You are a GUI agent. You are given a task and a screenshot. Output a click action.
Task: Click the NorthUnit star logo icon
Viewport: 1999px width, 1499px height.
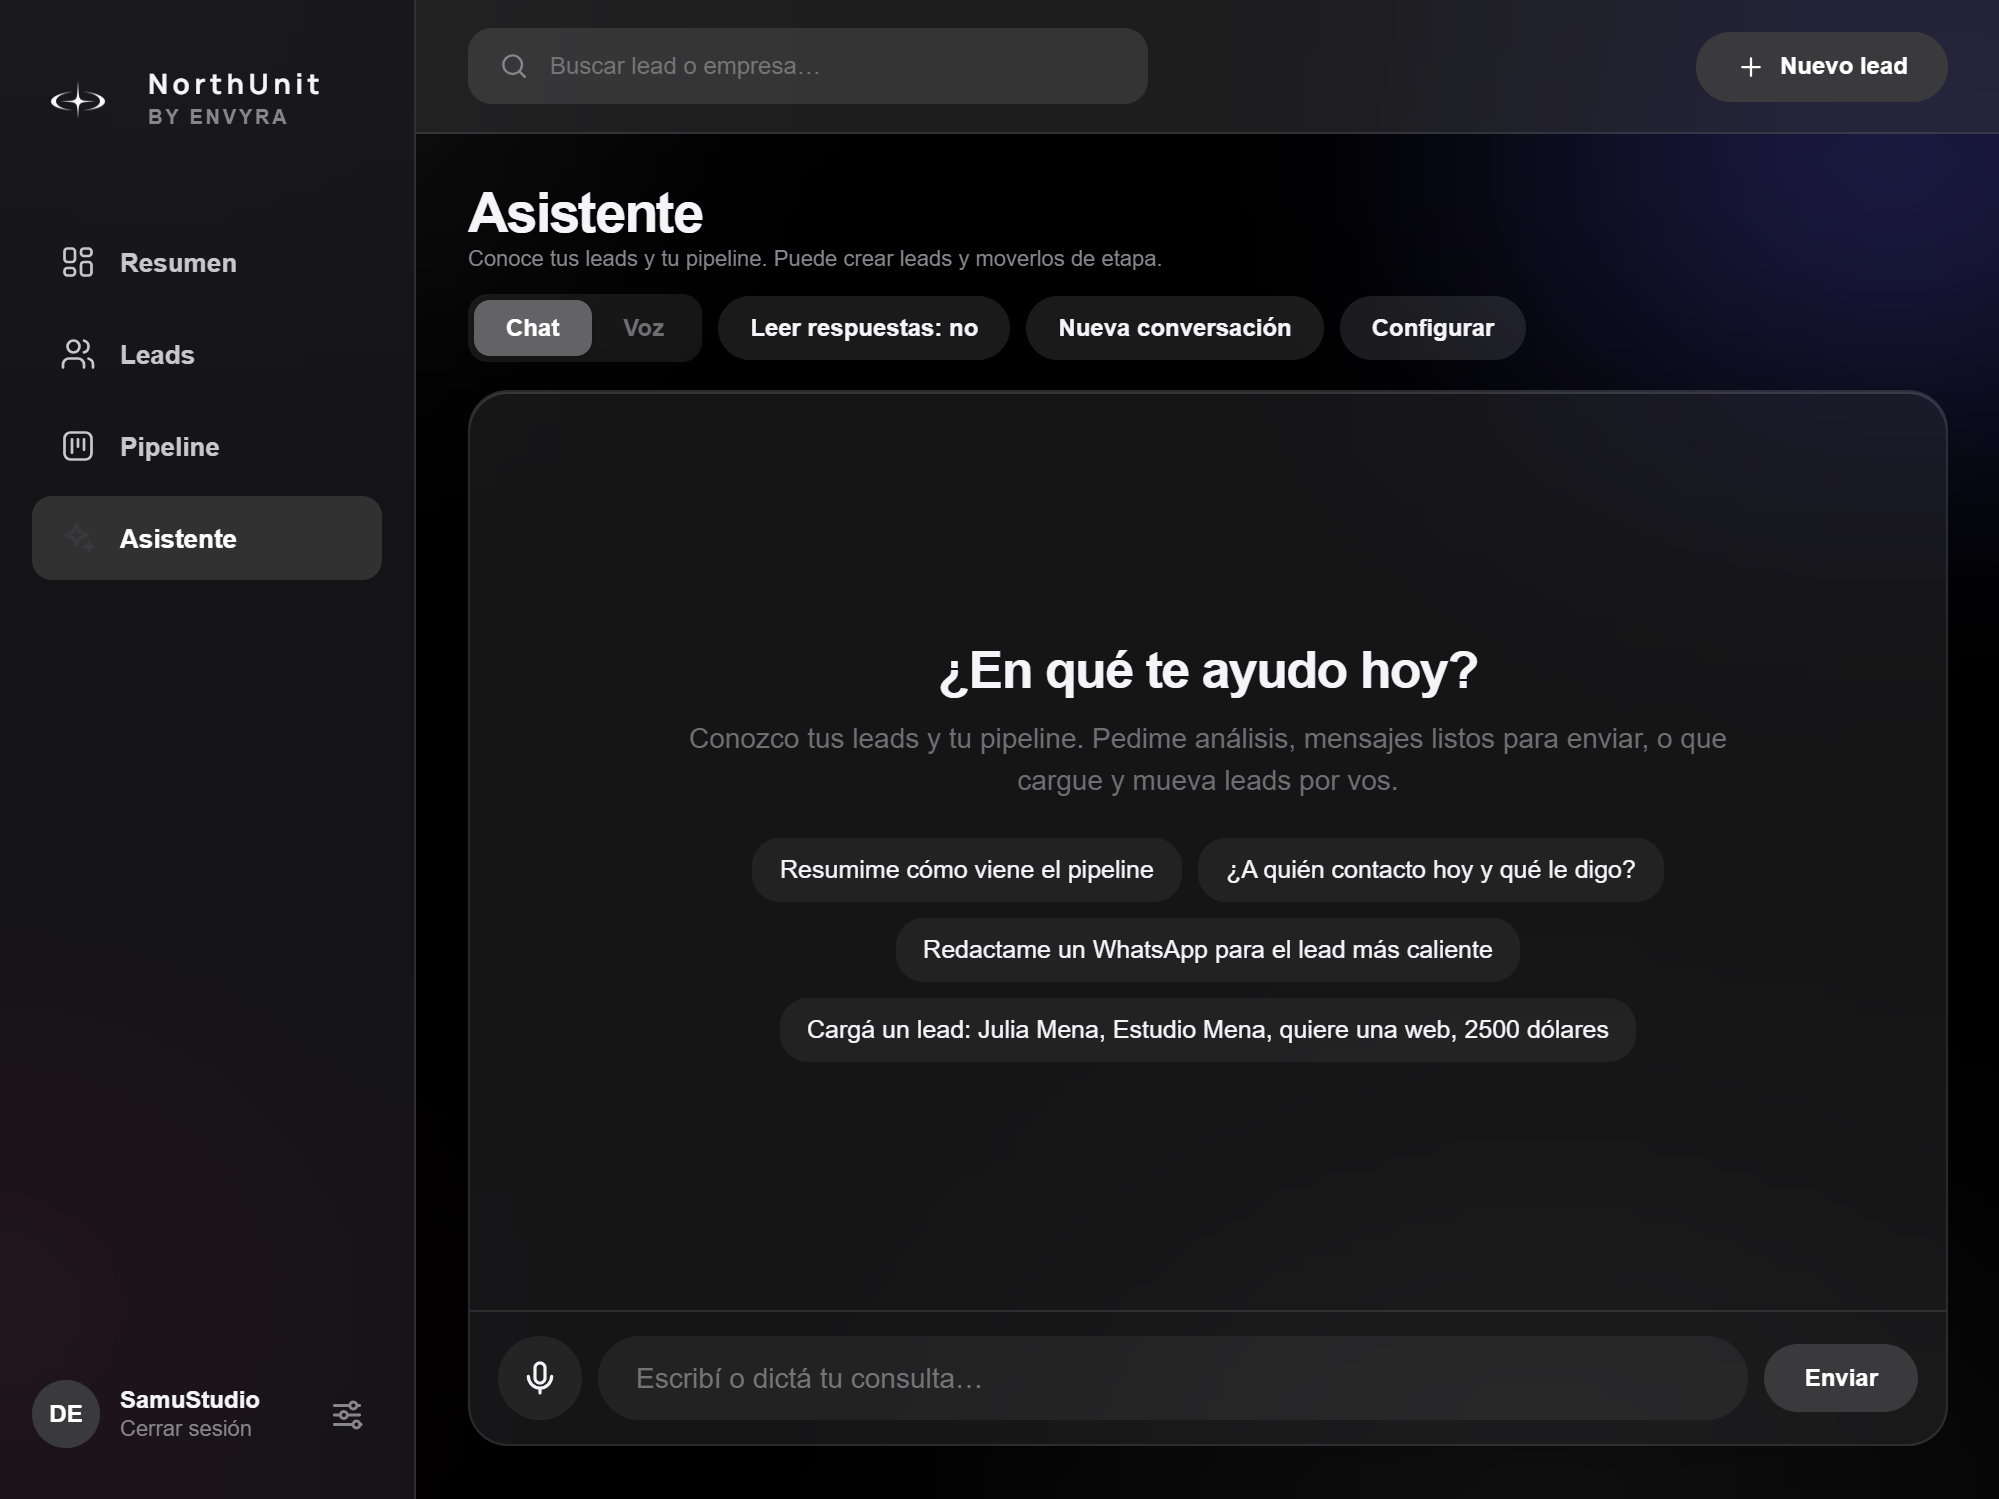pos(78,100)
